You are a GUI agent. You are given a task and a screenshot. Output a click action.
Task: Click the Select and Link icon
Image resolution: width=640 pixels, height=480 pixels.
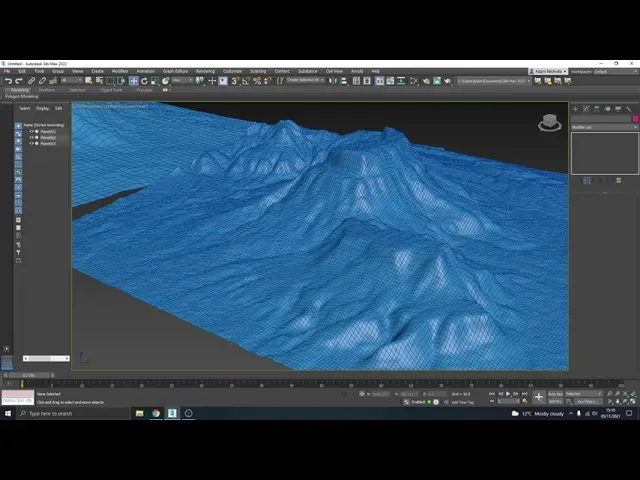[31, 80]
